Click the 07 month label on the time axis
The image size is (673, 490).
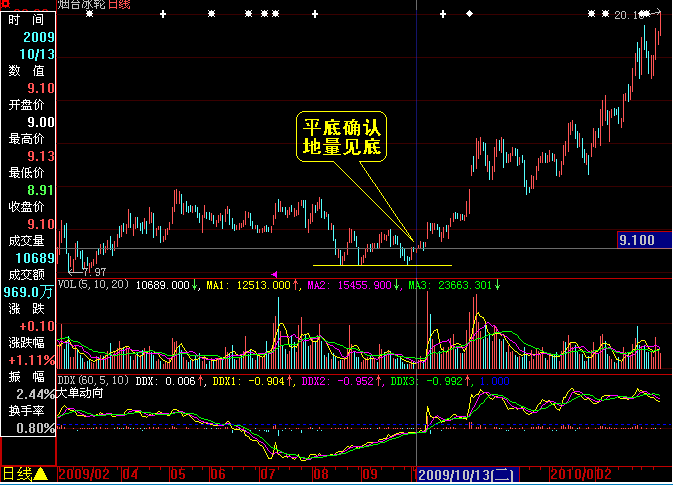(x=268, y=474)
